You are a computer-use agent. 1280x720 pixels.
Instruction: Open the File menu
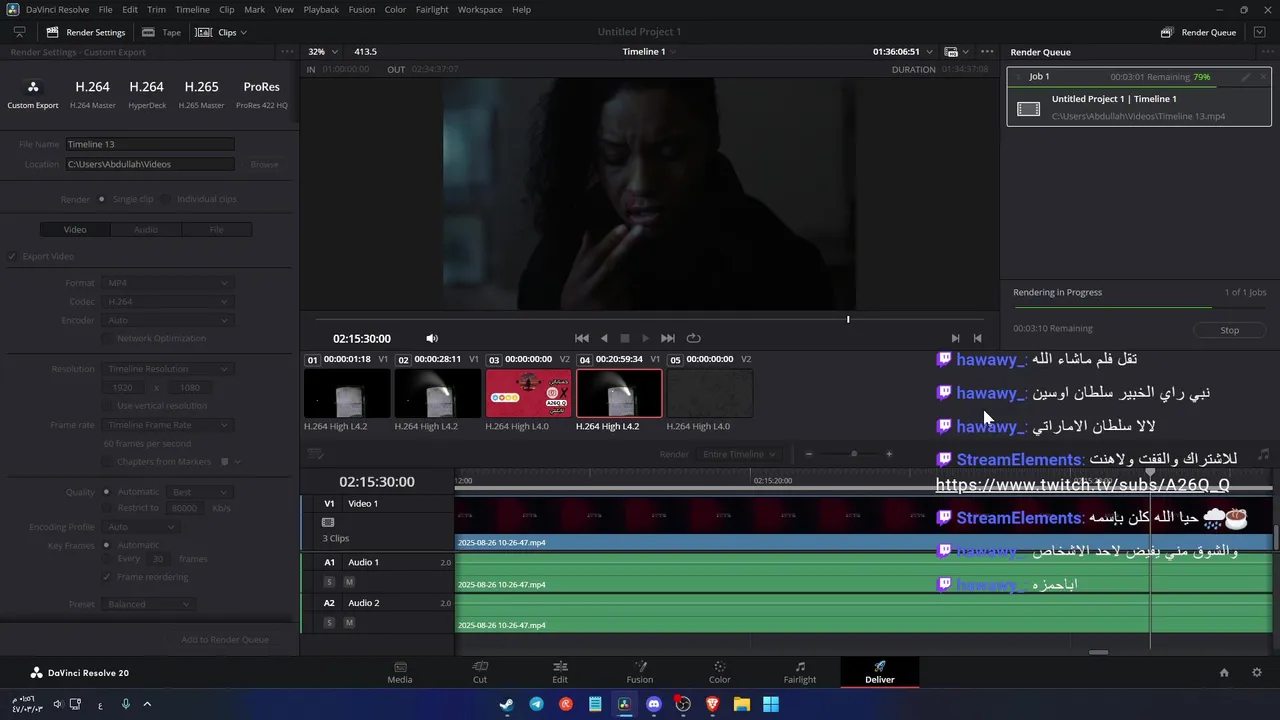(x=105, y=9)
